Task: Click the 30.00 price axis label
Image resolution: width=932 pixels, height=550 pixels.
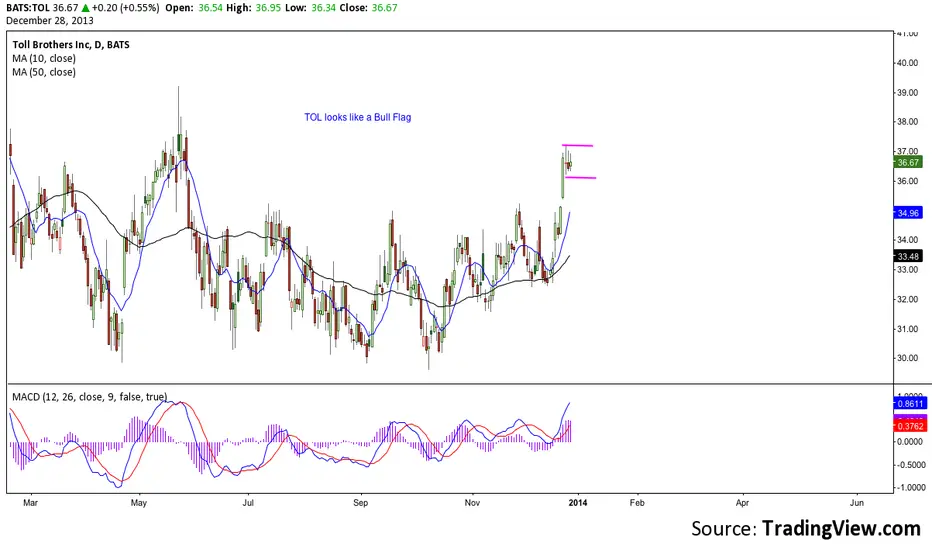Action: (908, 358)
